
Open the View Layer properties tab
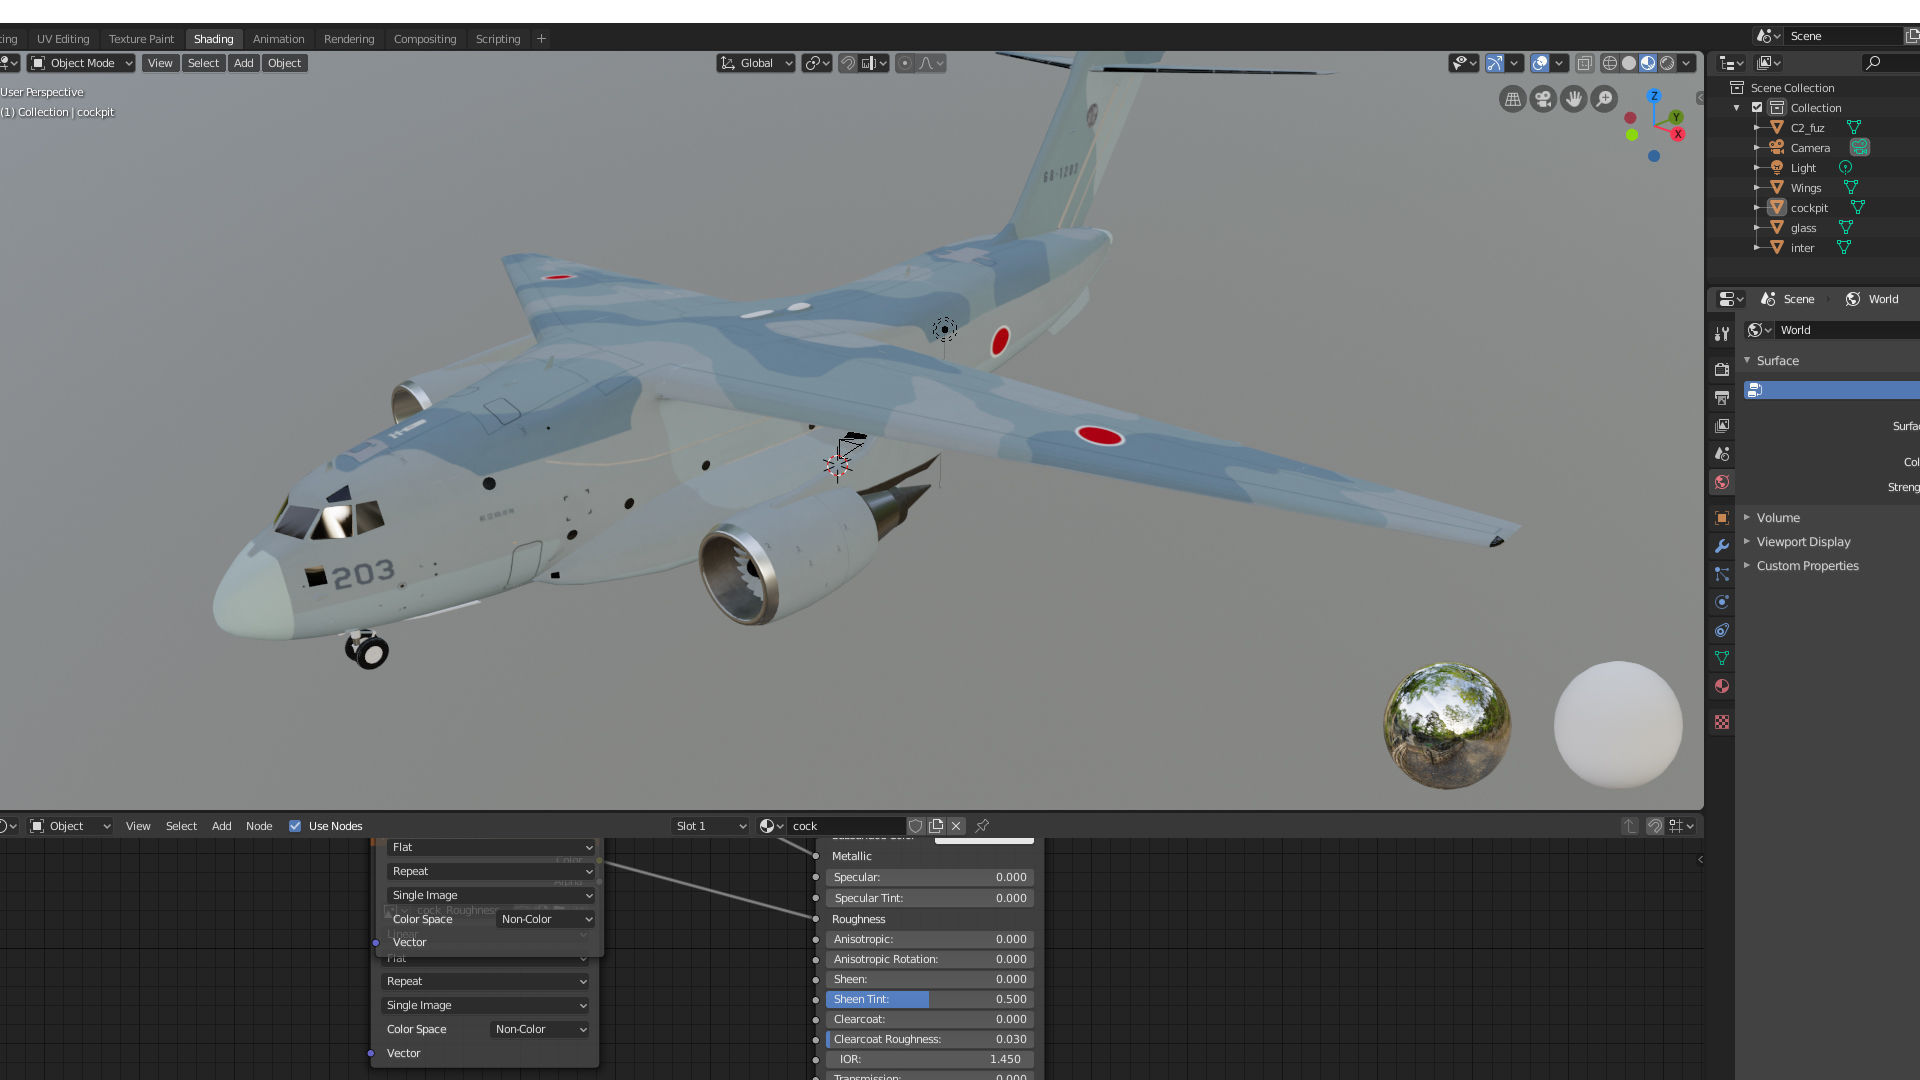pos(1722,426)
